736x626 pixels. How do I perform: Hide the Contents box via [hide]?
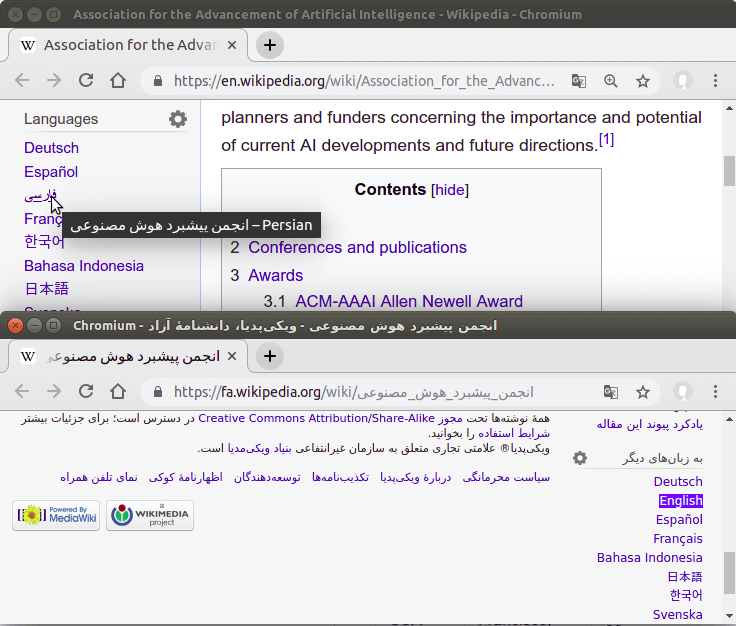450,190
